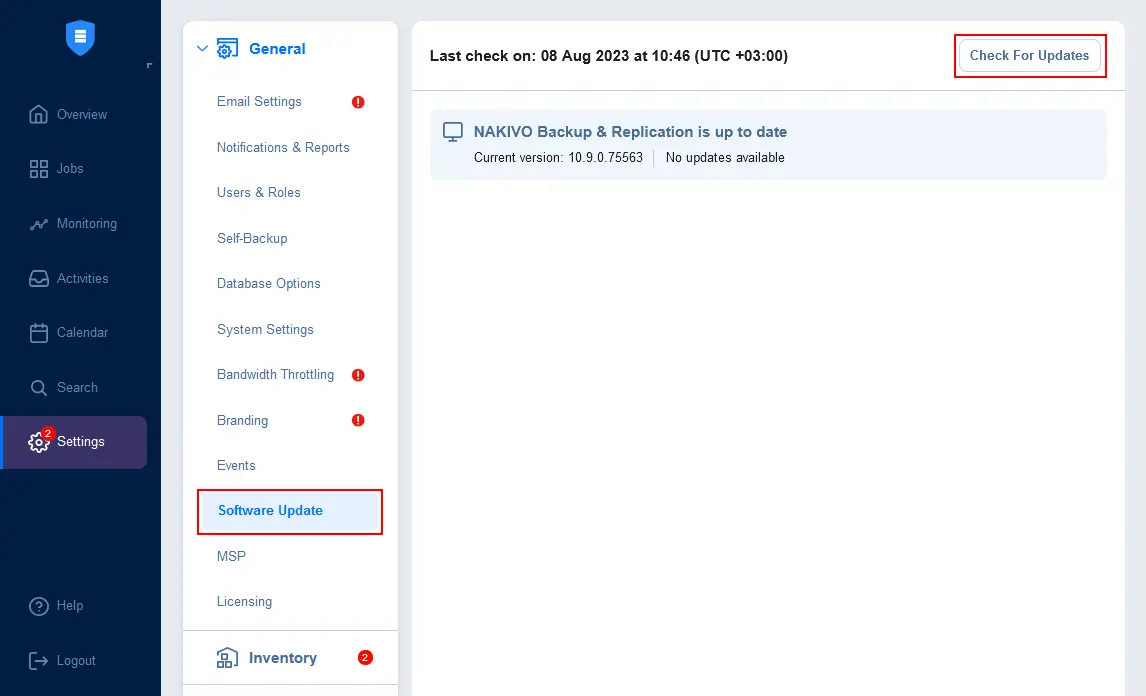1146x696 pixels.
Task: Open Users & Roles settings
Action: 259,193
